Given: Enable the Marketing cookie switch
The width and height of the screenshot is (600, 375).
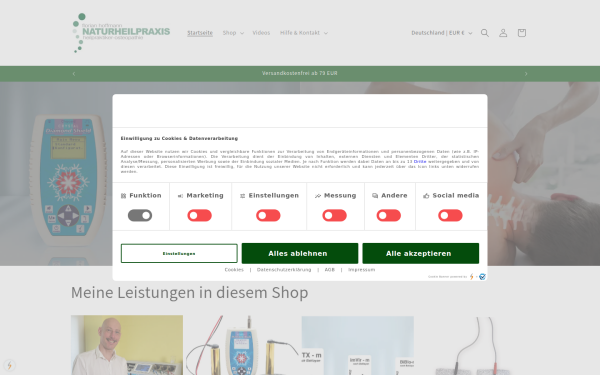Looking at the screenshot, I should pos(199,215).
